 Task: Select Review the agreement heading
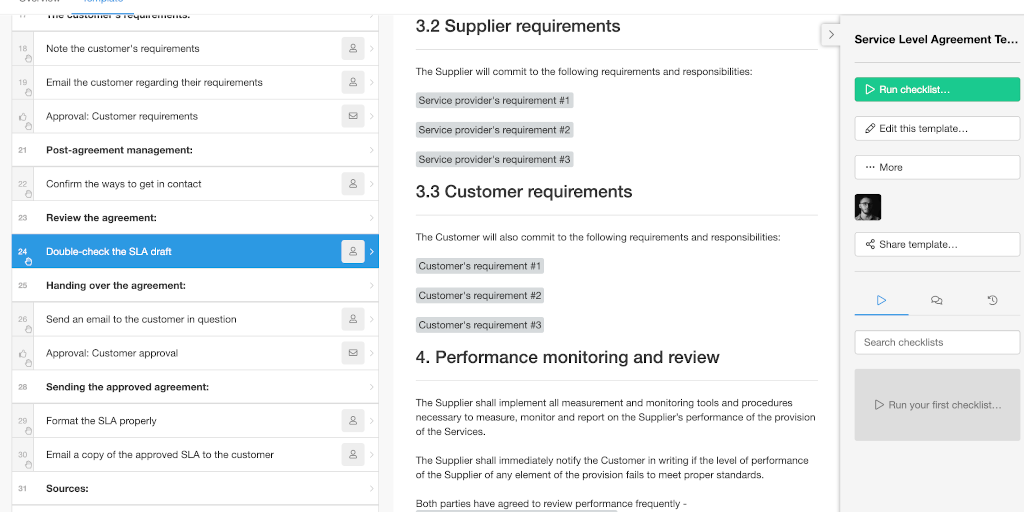pos(195,217)
